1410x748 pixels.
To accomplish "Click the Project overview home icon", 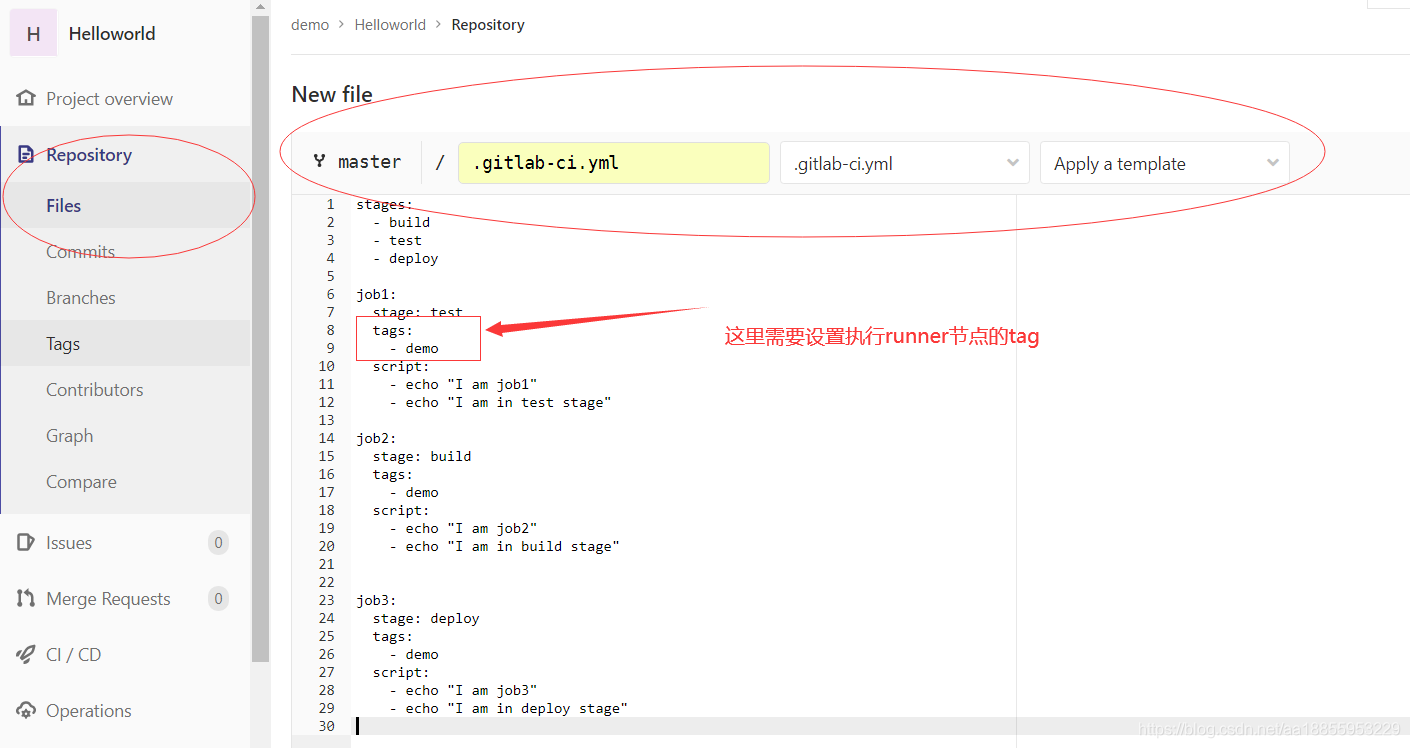I will click(x=26, y=98).
